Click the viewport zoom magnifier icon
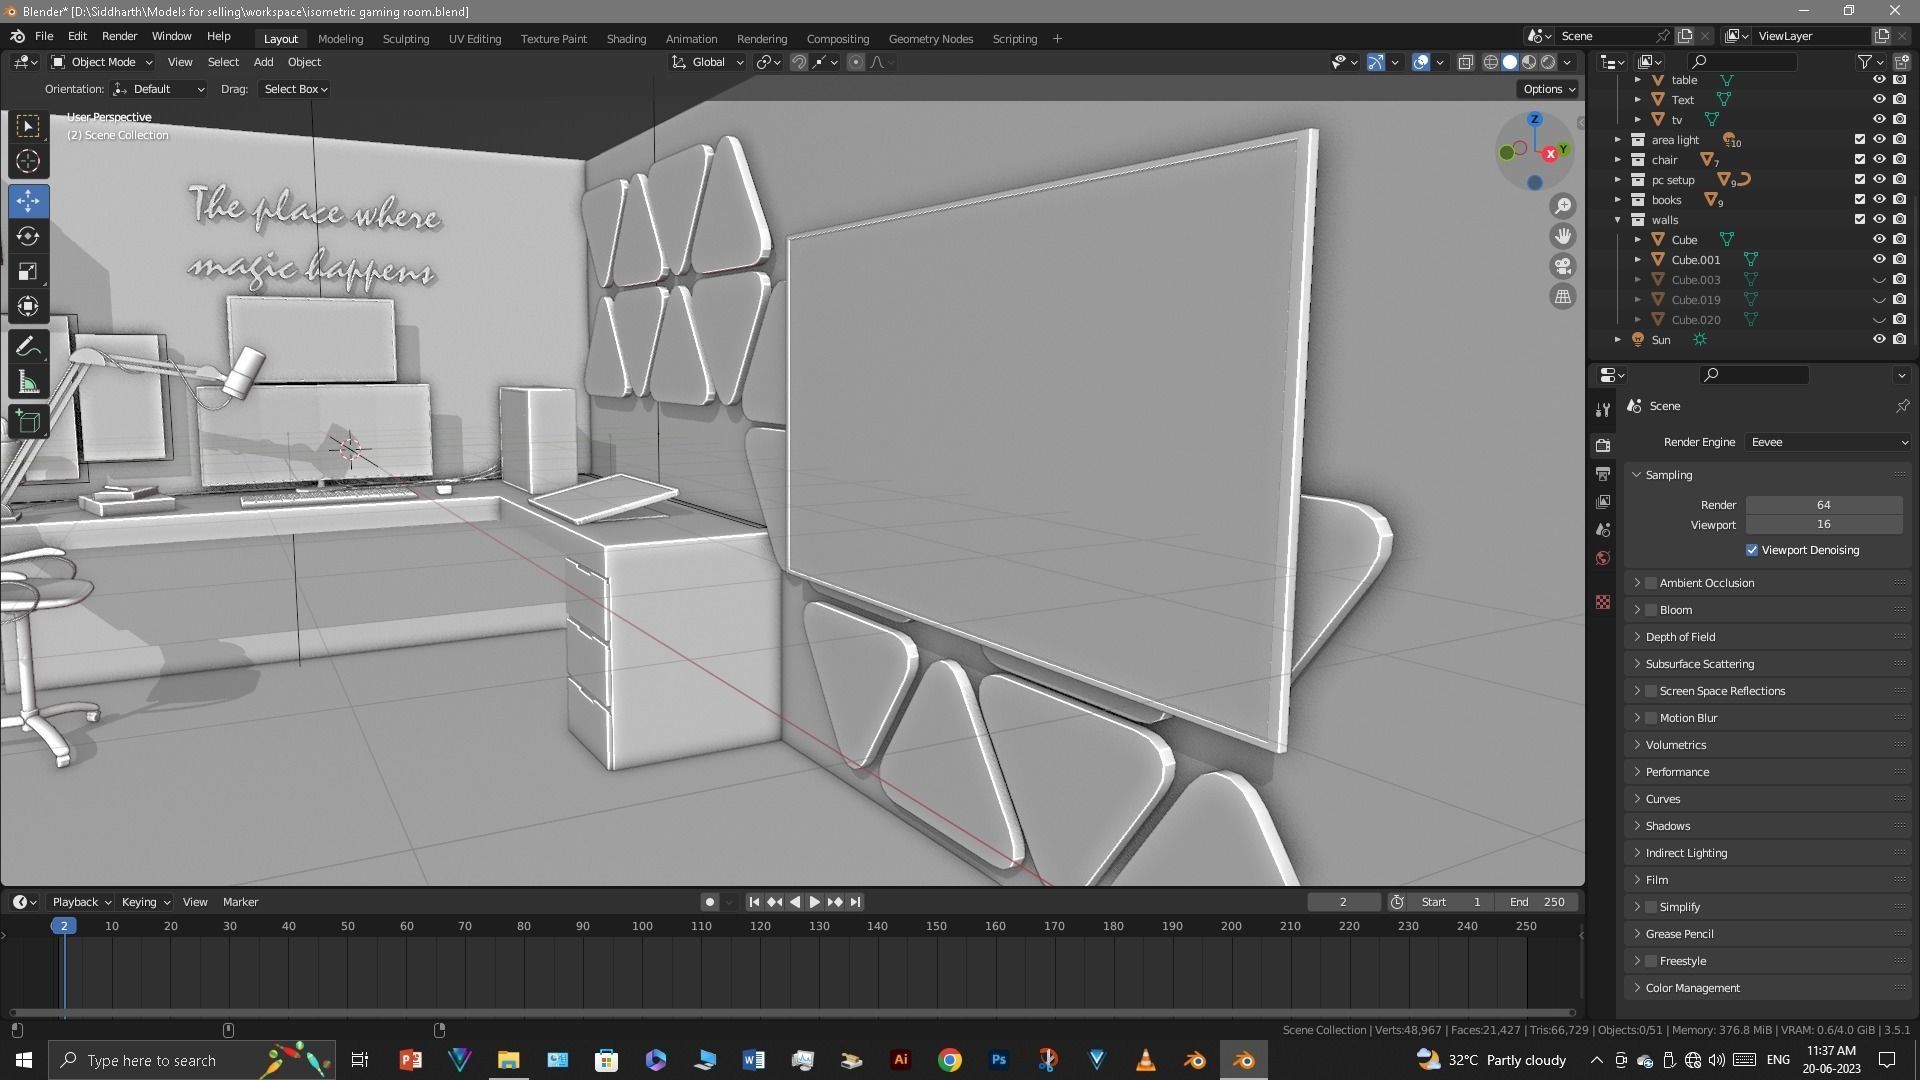 point(1563,206)
